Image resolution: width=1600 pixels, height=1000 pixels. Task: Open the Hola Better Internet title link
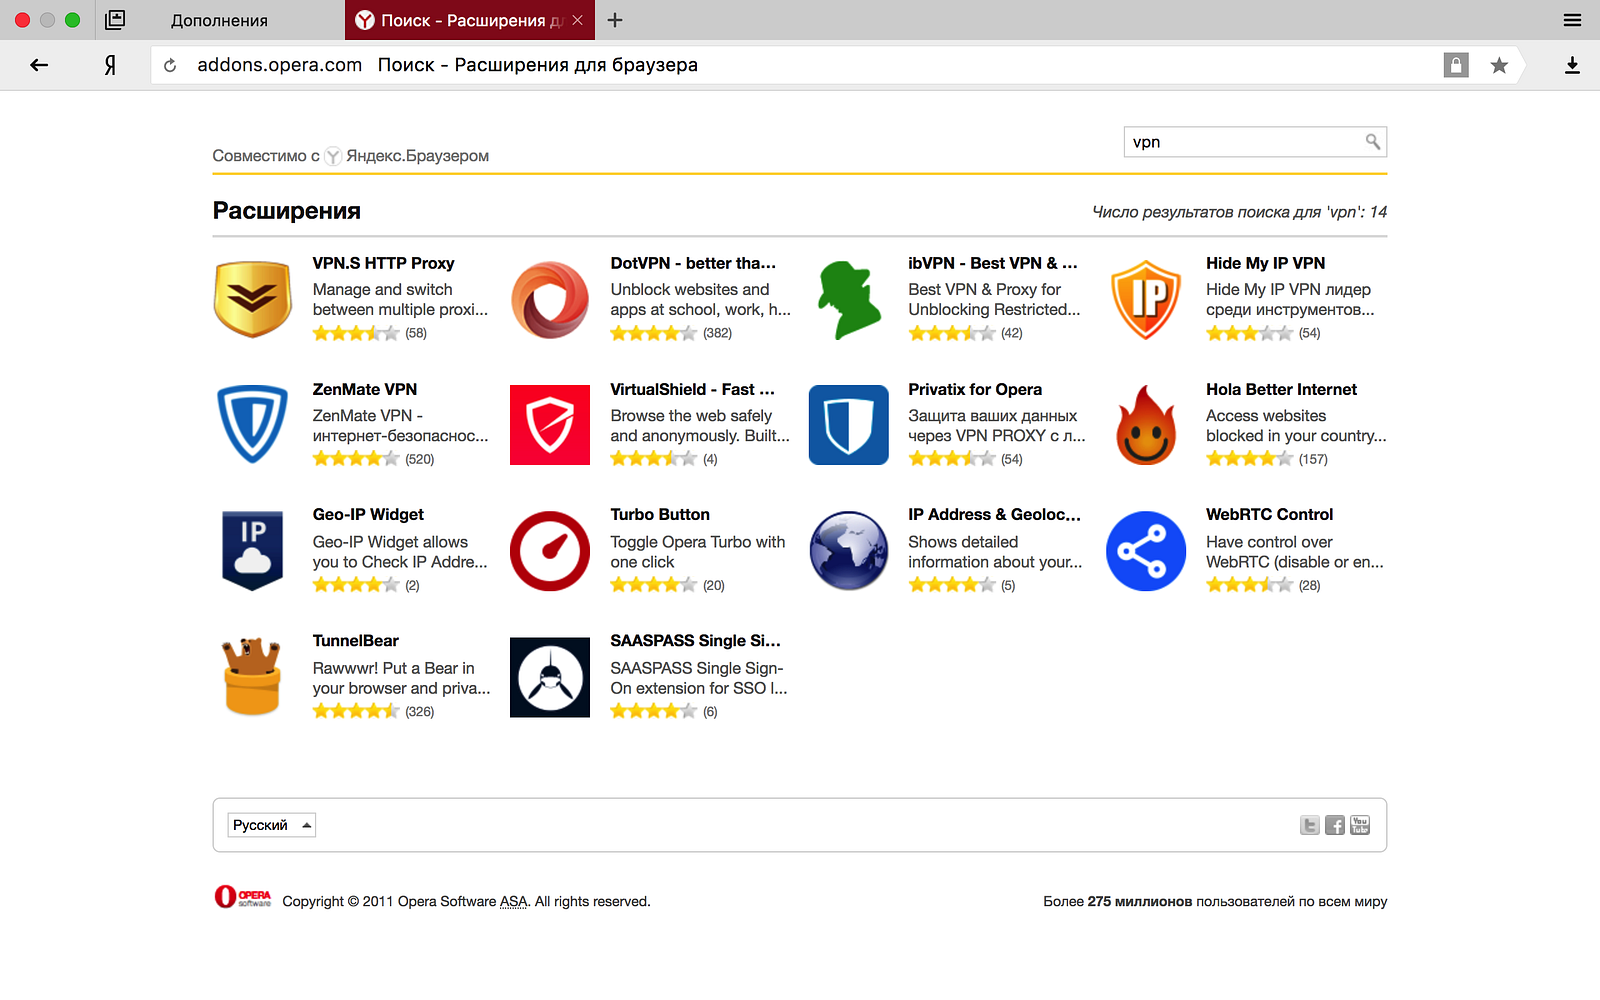pyautogui.click(x=1281, y=389)
